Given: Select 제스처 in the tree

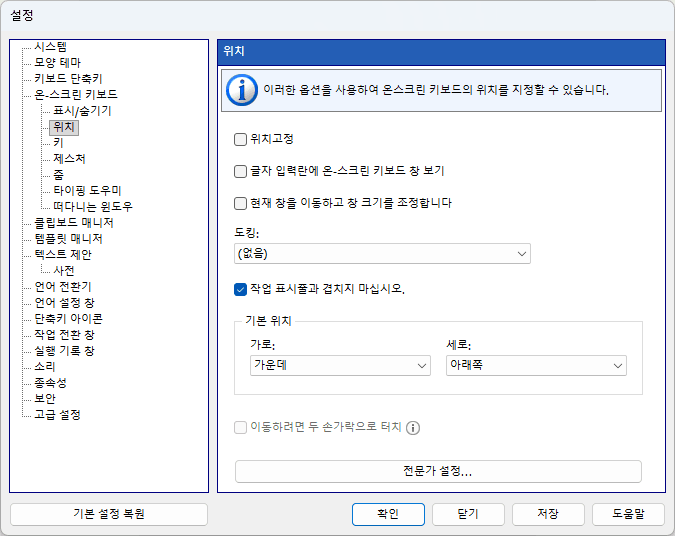Looking at the screenshot, I should pyautogui.click(x=69, y=158).
